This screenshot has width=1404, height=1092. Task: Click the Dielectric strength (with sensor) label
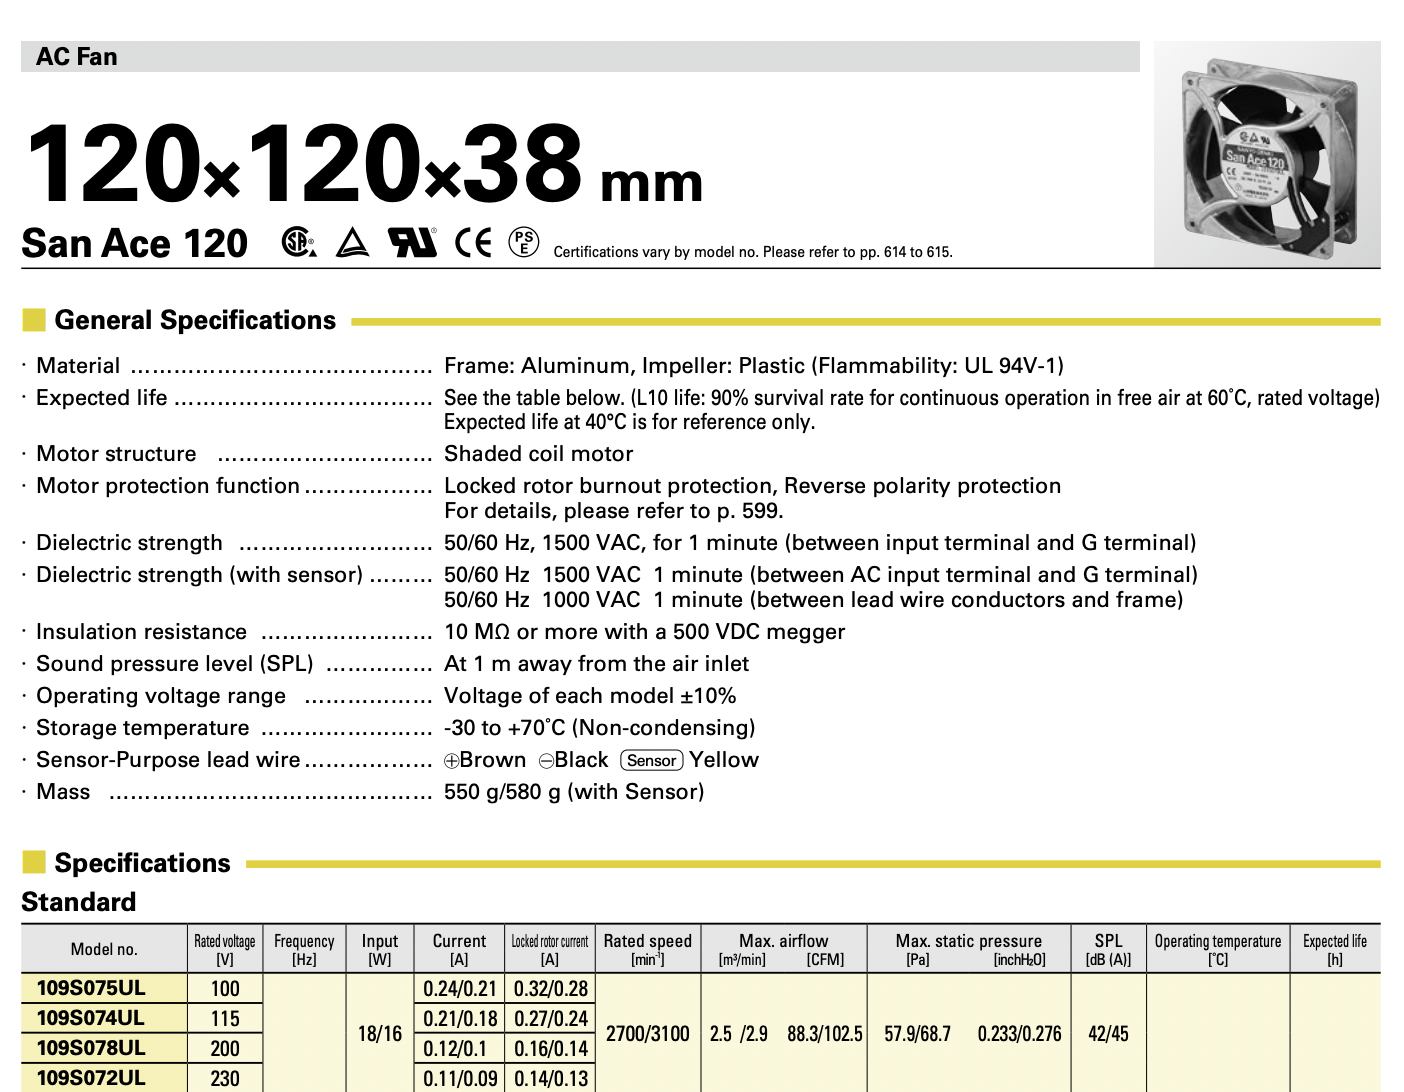pos(200,575)
